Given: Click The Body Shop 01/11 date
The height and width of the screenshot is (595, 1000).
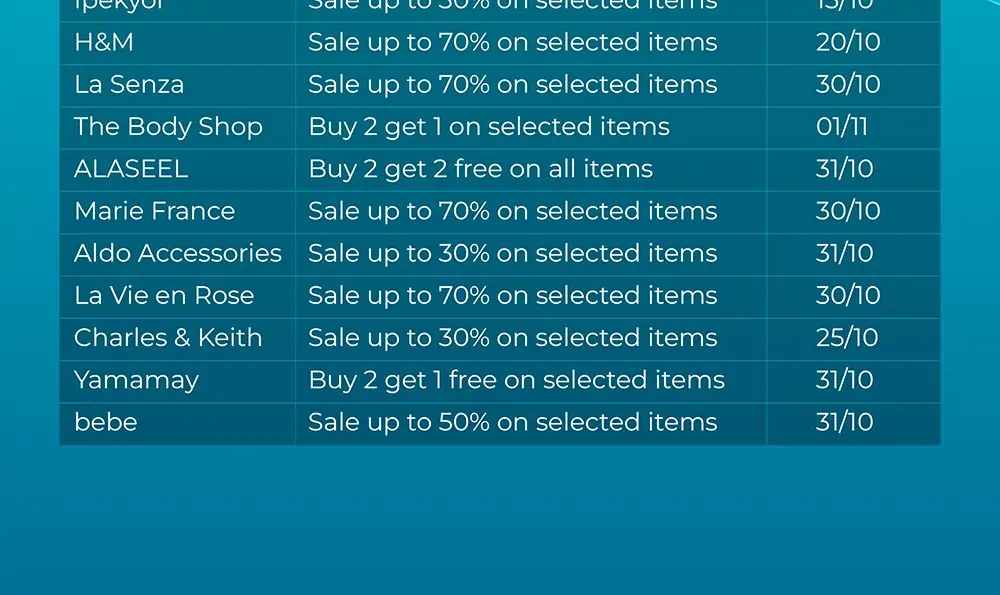Looking at the screenshot, I should pos(842,127).
